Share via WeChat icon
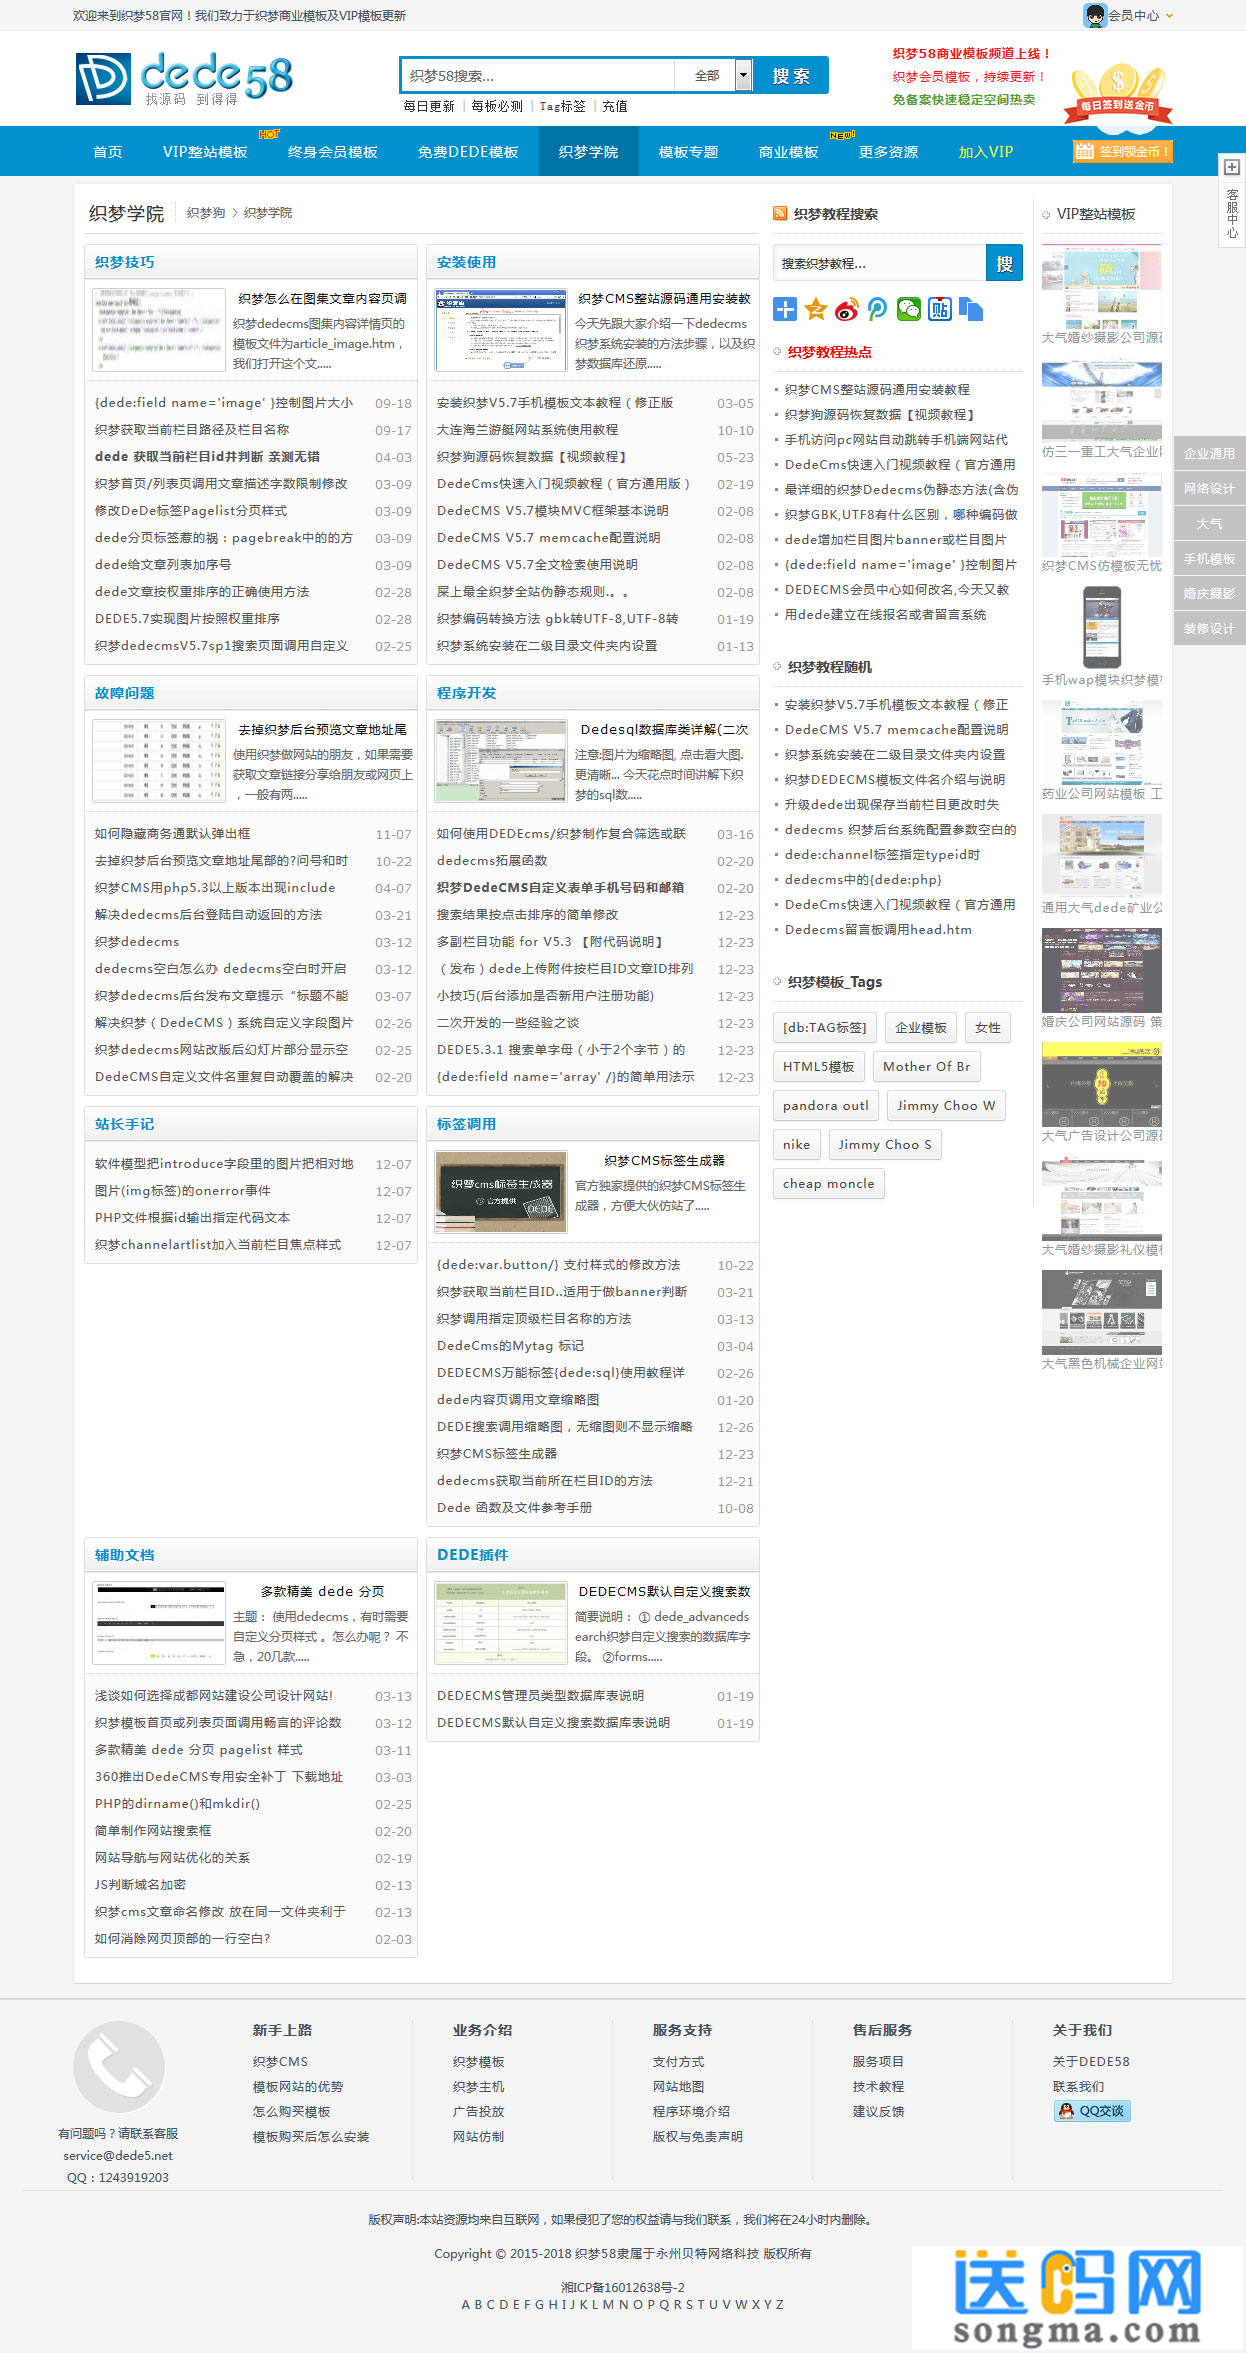 tap(909, 310)
